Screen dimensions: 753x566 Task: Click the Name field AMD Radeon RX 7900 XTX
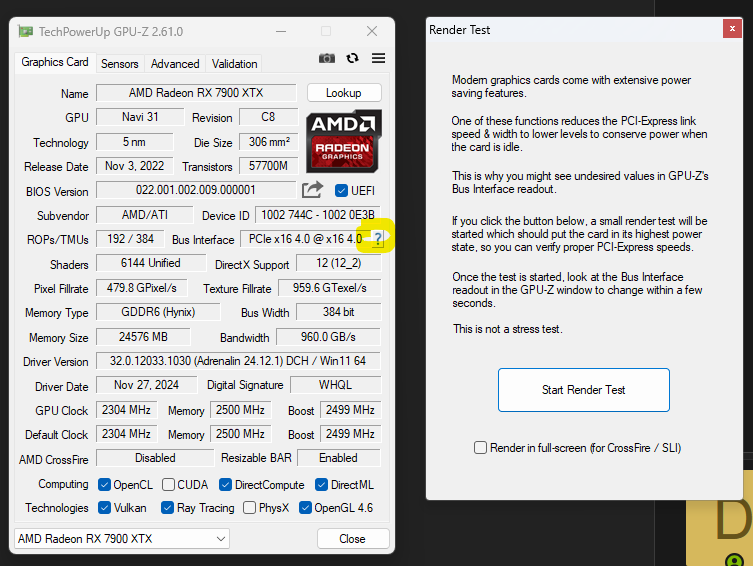(196, 93)
